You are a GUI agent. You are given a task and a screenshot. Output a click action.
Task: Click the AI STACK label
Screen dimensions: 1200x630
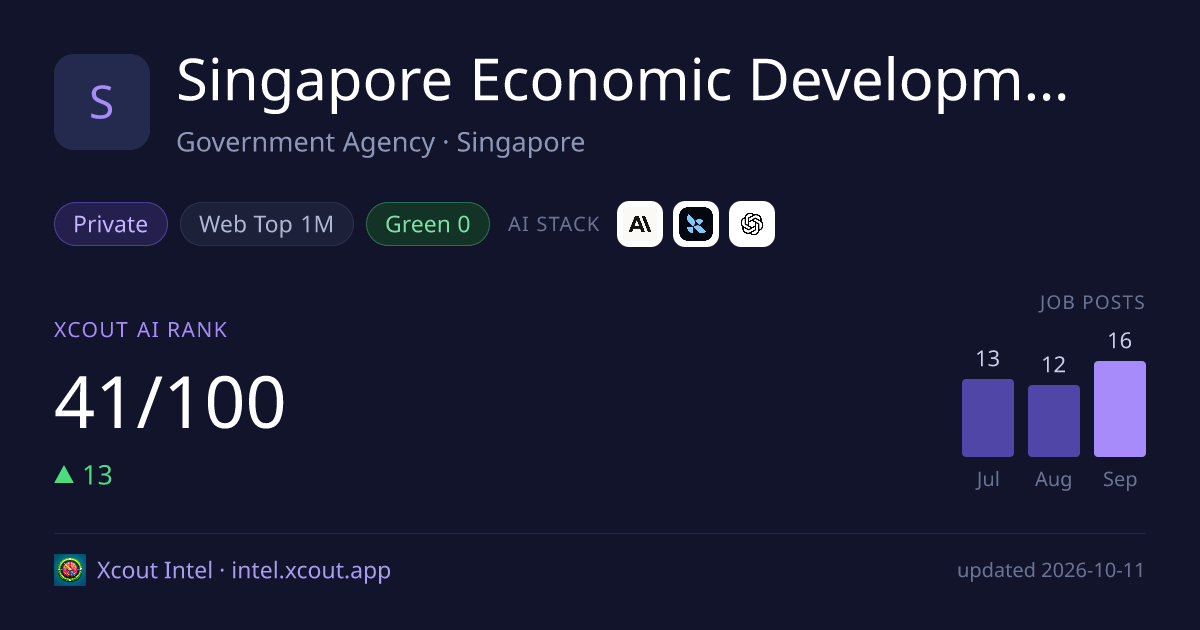pyautogui.click(x=554, y=224)
